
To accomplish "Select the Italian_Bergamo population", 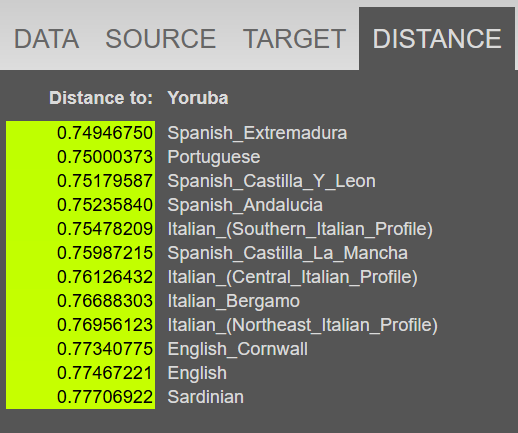I will tap(233, 301).
